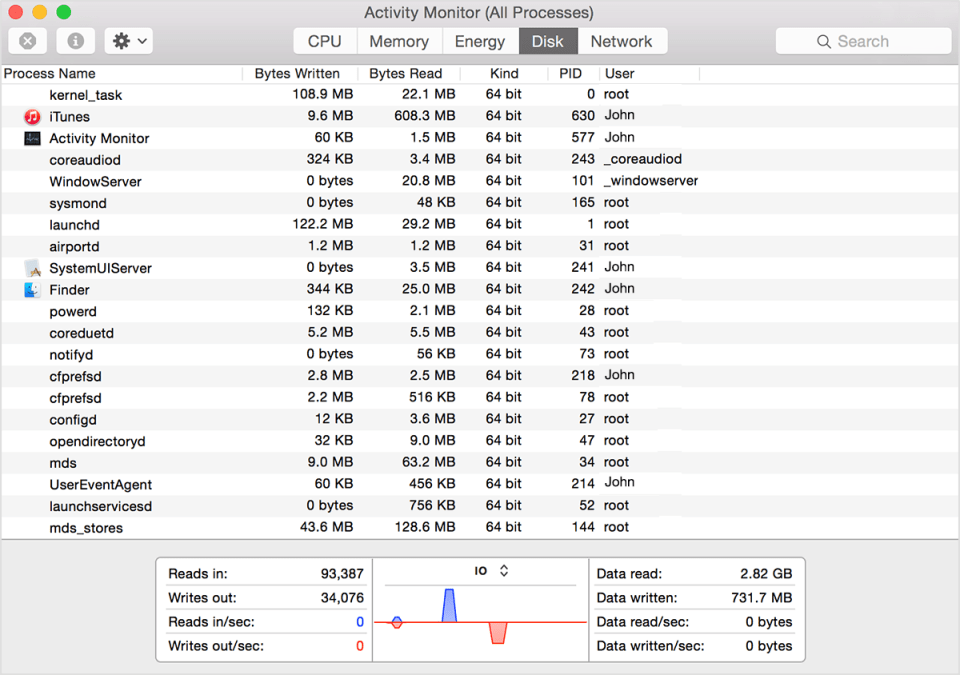Expand the Bytes Read column sort selector

(x=405, y=73)
